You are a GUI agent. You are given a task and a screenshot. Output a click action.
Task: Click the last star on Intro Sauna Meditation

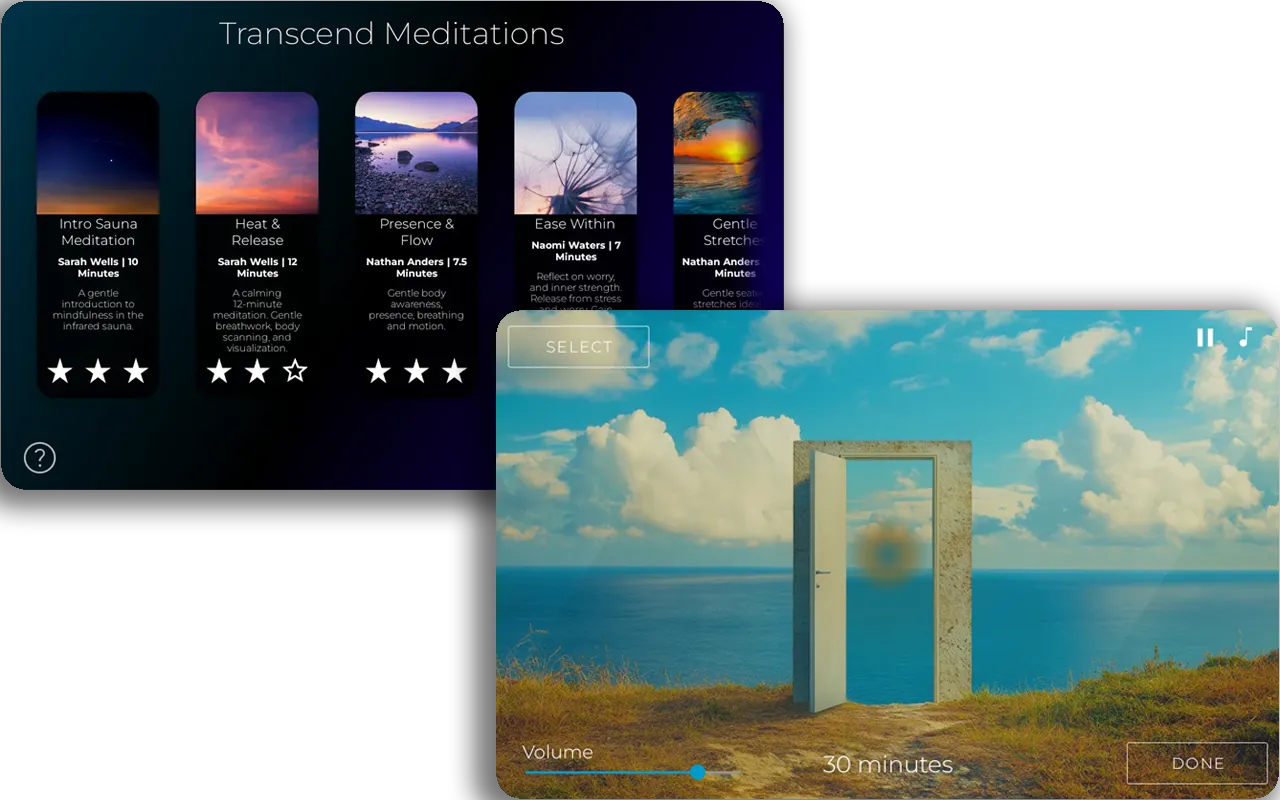pos(135,372)
